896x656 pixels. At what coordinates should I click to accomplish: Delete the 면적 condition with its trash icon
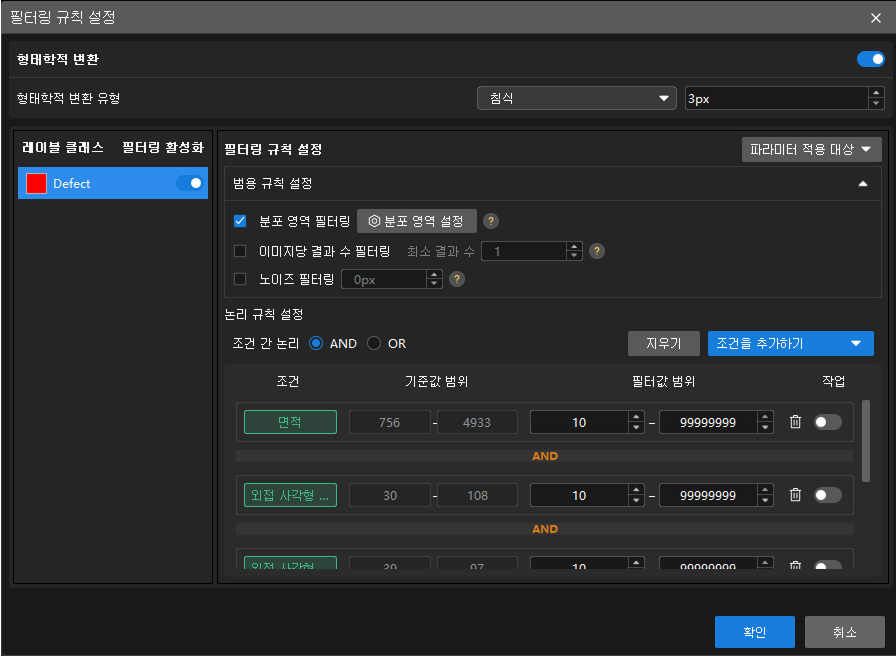click(x=795, y=422)
